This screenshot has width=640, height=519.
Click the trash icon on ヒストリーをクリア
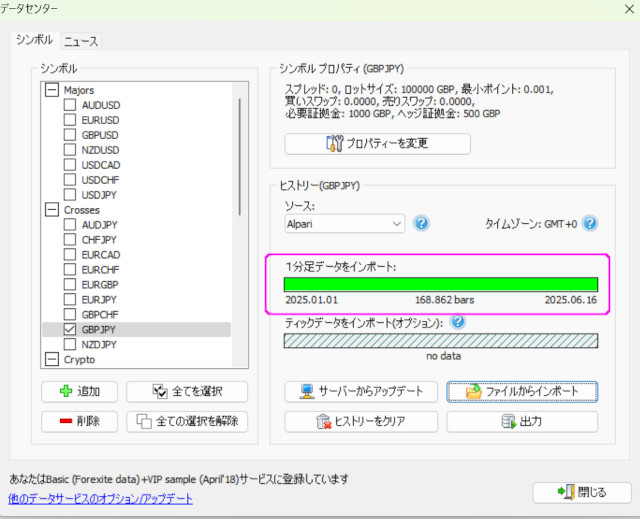[x=323, y=421]
